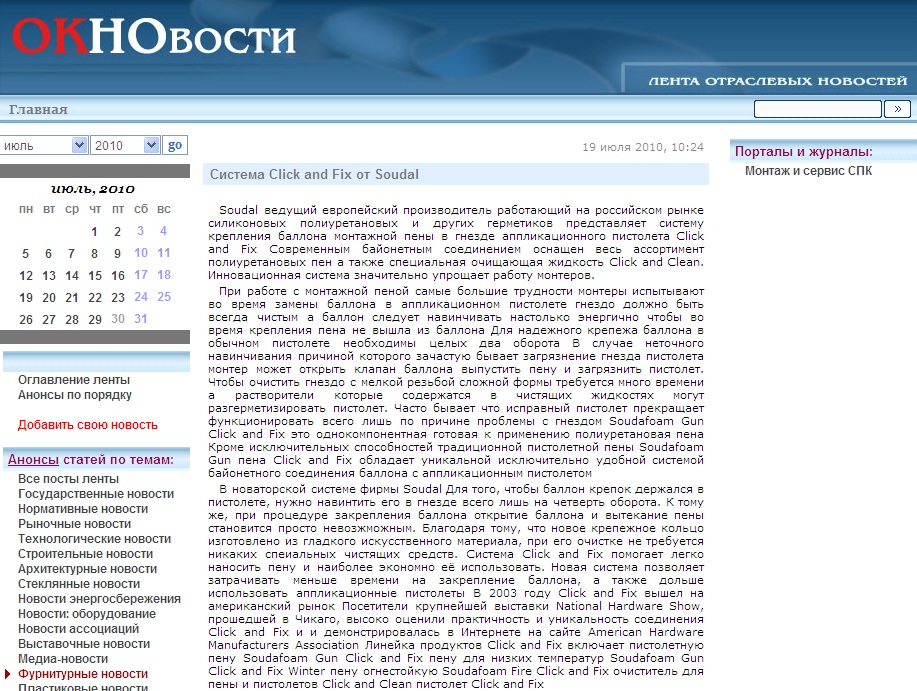The height and width of the screenshot is (691, 917).
Task: Open the month dropdown showing июль
Action: [x=44, y=145]
